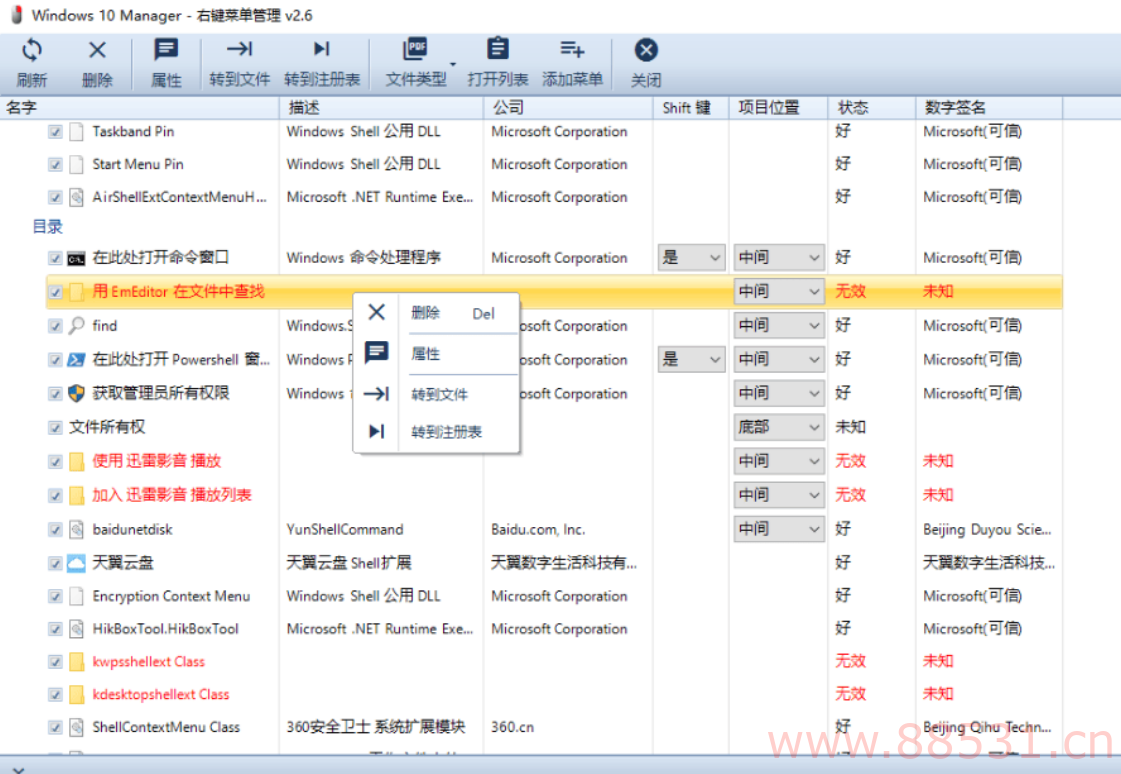Click the file icon beside AirShellExtContextMenuH...
Image resolution: width=1121 pixels, height=774 pixels.
pos(76,197)
